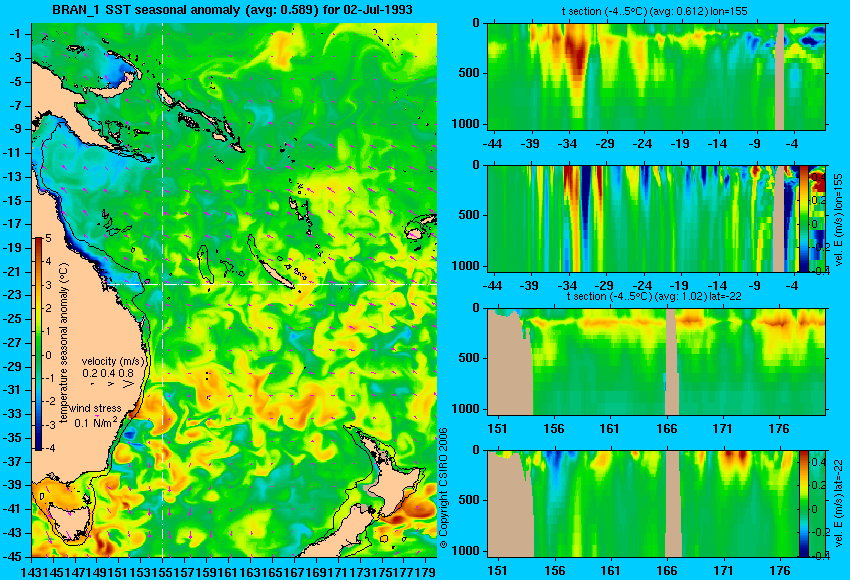Click the horizontal dashed latitude -22 section line on the map

[271, 284]
